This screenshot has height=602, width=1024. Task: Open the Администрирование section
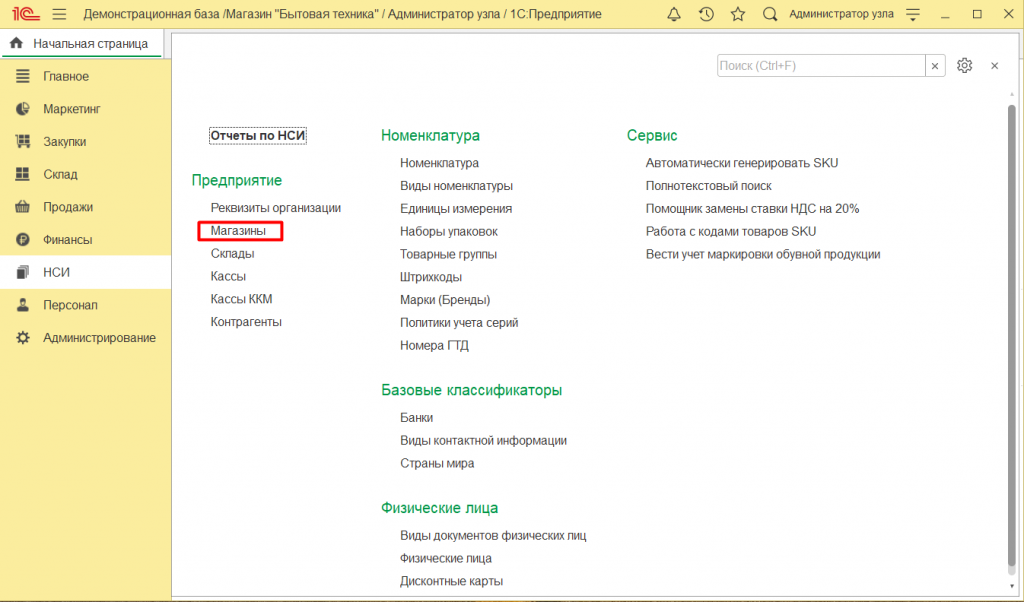tap(99, 338)
